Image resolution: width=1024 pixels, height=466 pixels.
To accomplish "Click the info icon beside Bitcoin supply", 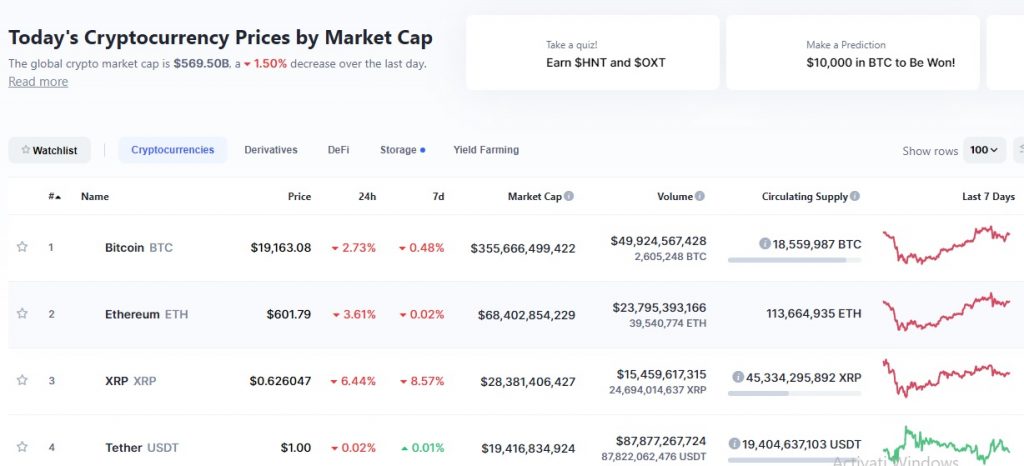I will (764, 243).
